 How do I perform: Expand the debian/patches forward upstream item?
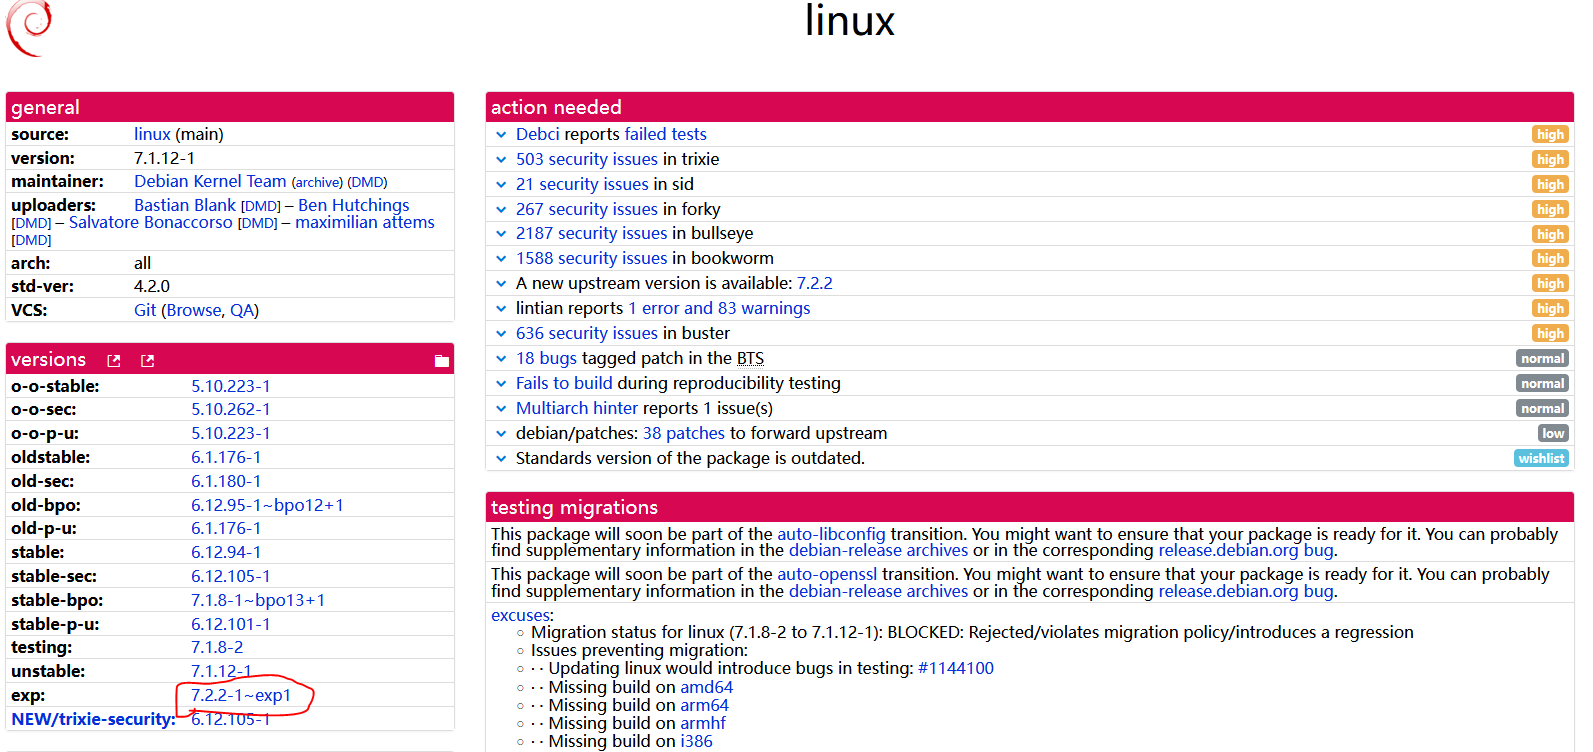coord(501,433)
